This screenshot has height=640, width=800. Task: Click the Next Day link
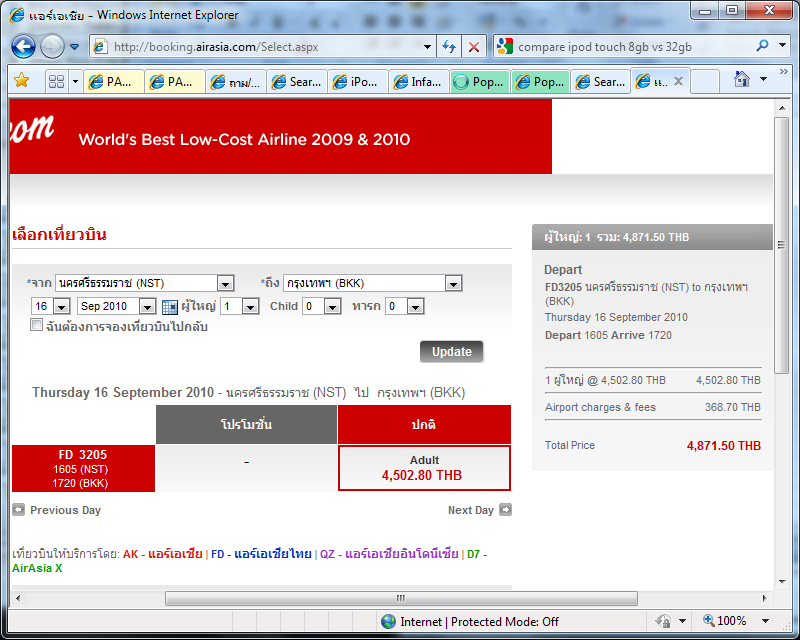coord(470,510)
